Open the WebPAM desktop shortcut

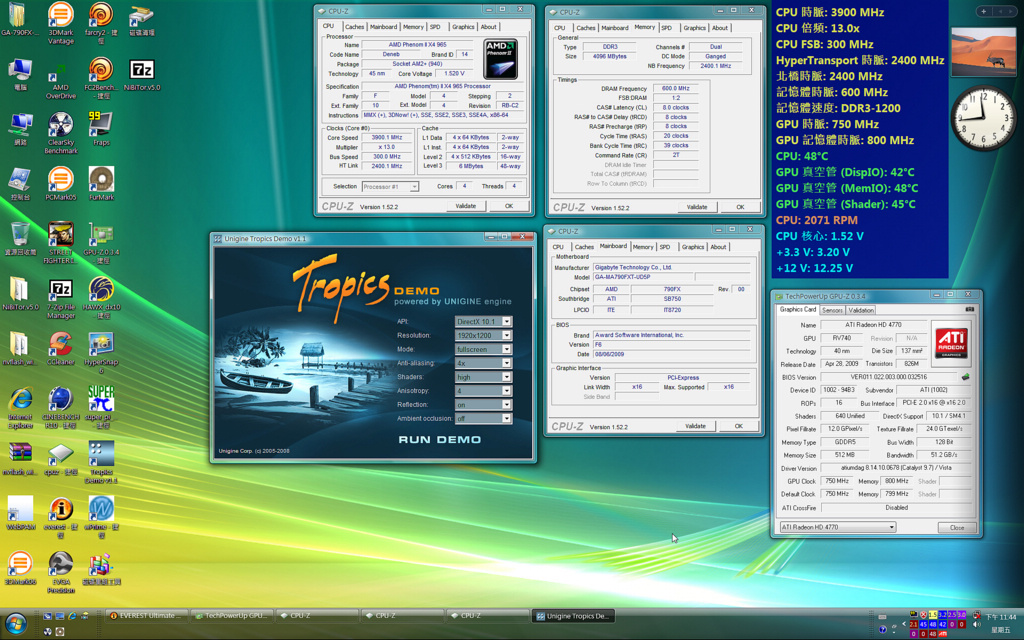point(20,513)
